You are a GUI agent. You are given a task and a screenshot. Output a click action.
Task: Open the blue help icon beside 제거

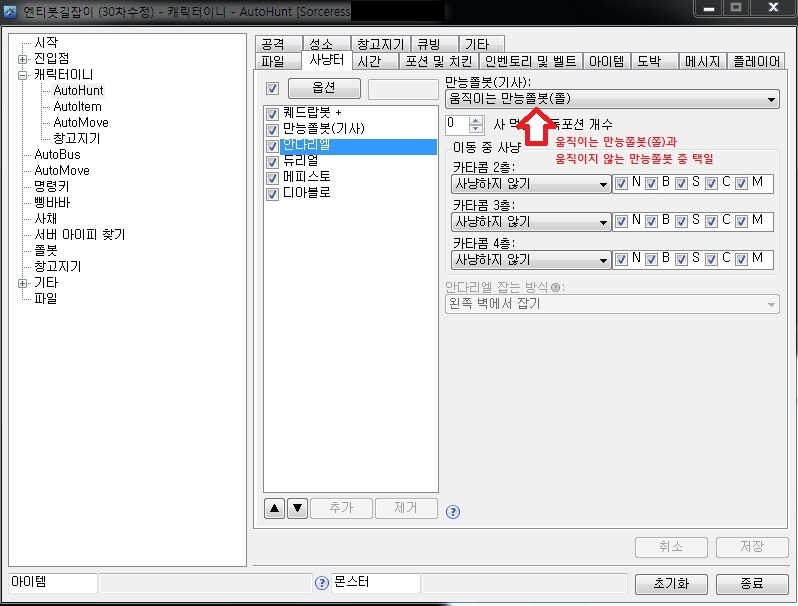click(452, 512)
